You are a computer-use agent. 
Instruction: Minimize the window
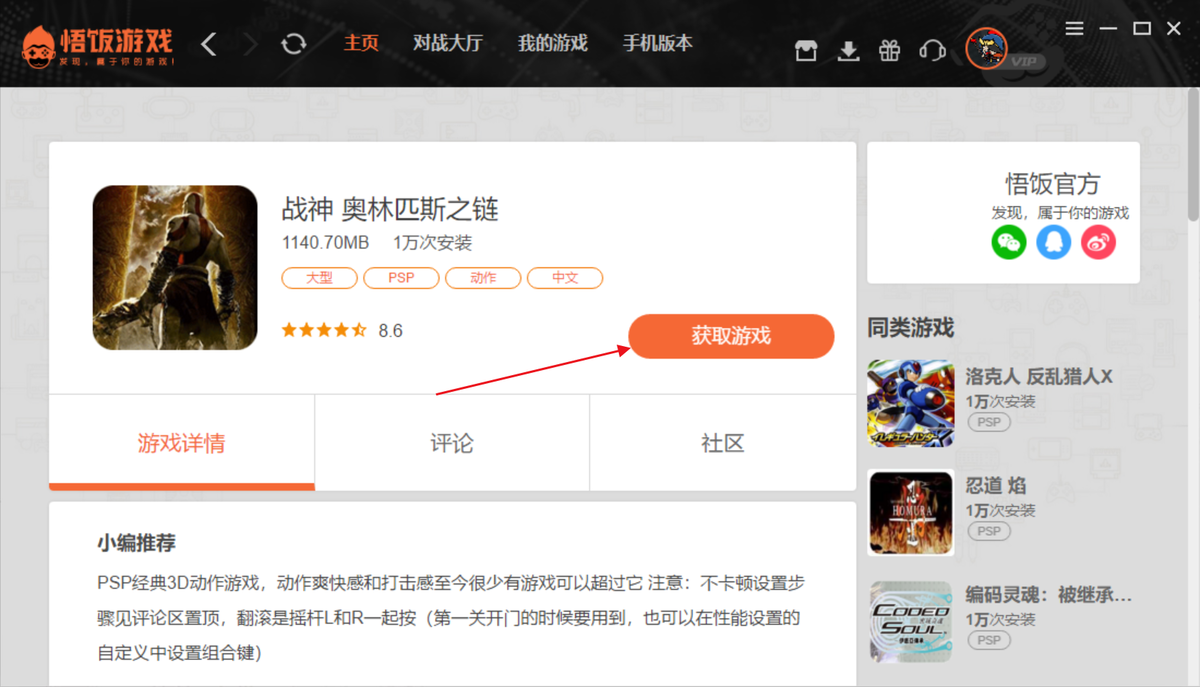pos(1109,29)
